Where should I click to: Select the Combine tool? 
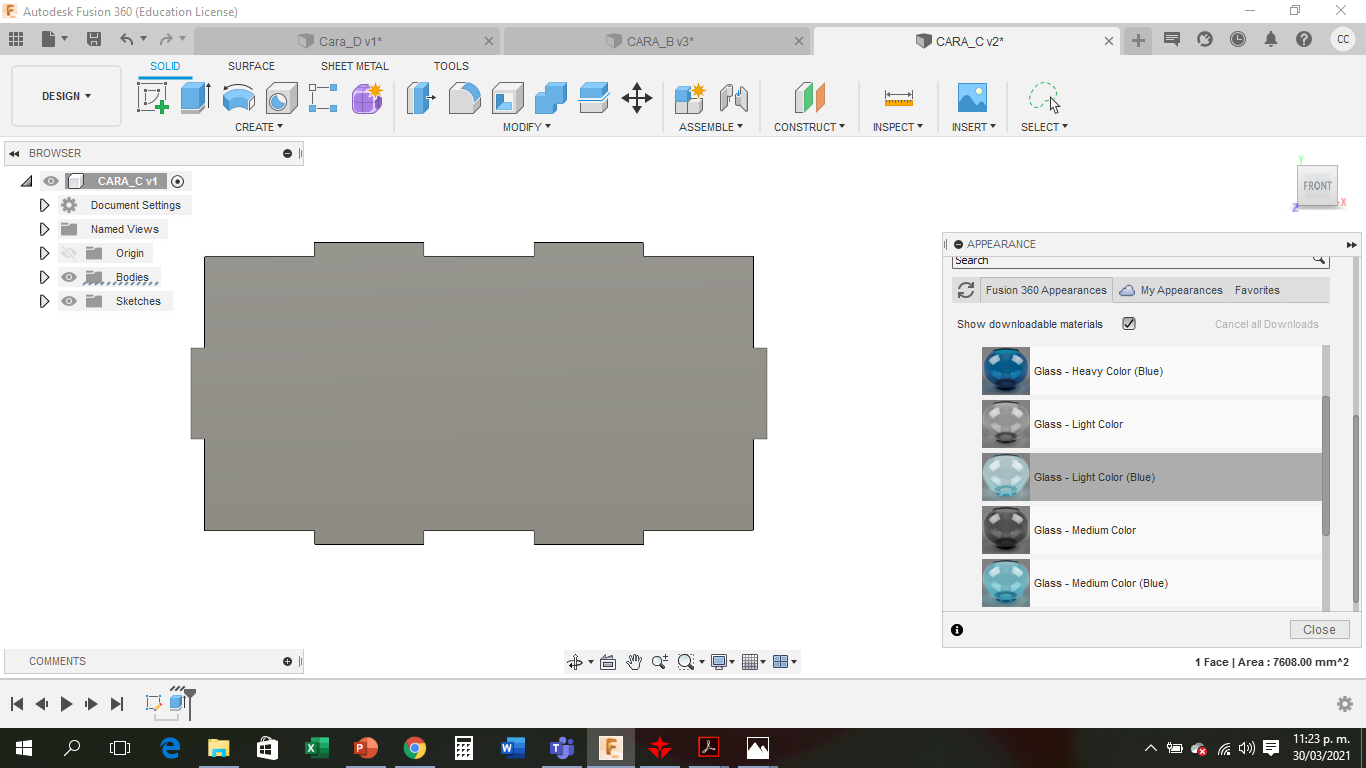(x=551, y=97)
